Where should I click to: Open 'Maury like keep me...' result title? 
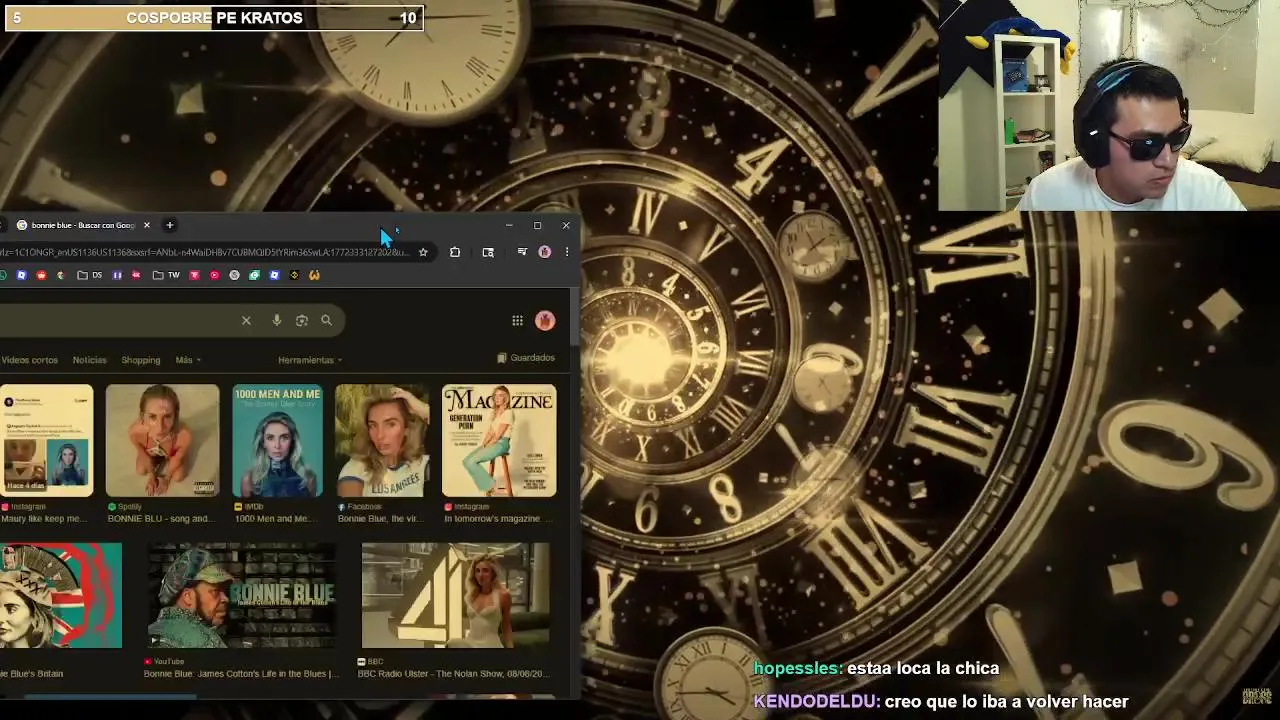[44, 519]
